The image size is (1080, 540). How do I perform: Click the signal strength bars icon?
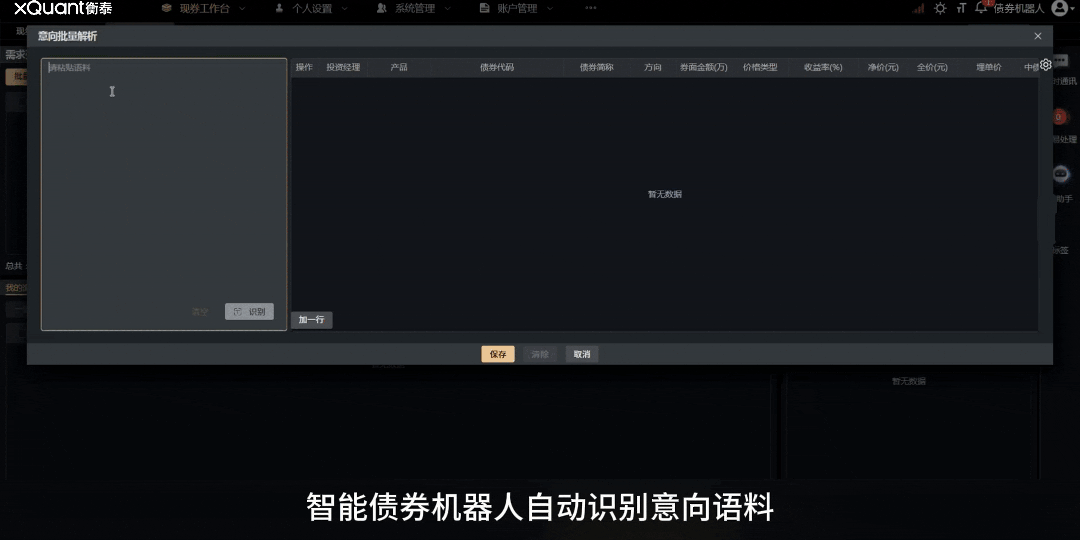pyautogui.click(x=918, y=8)
